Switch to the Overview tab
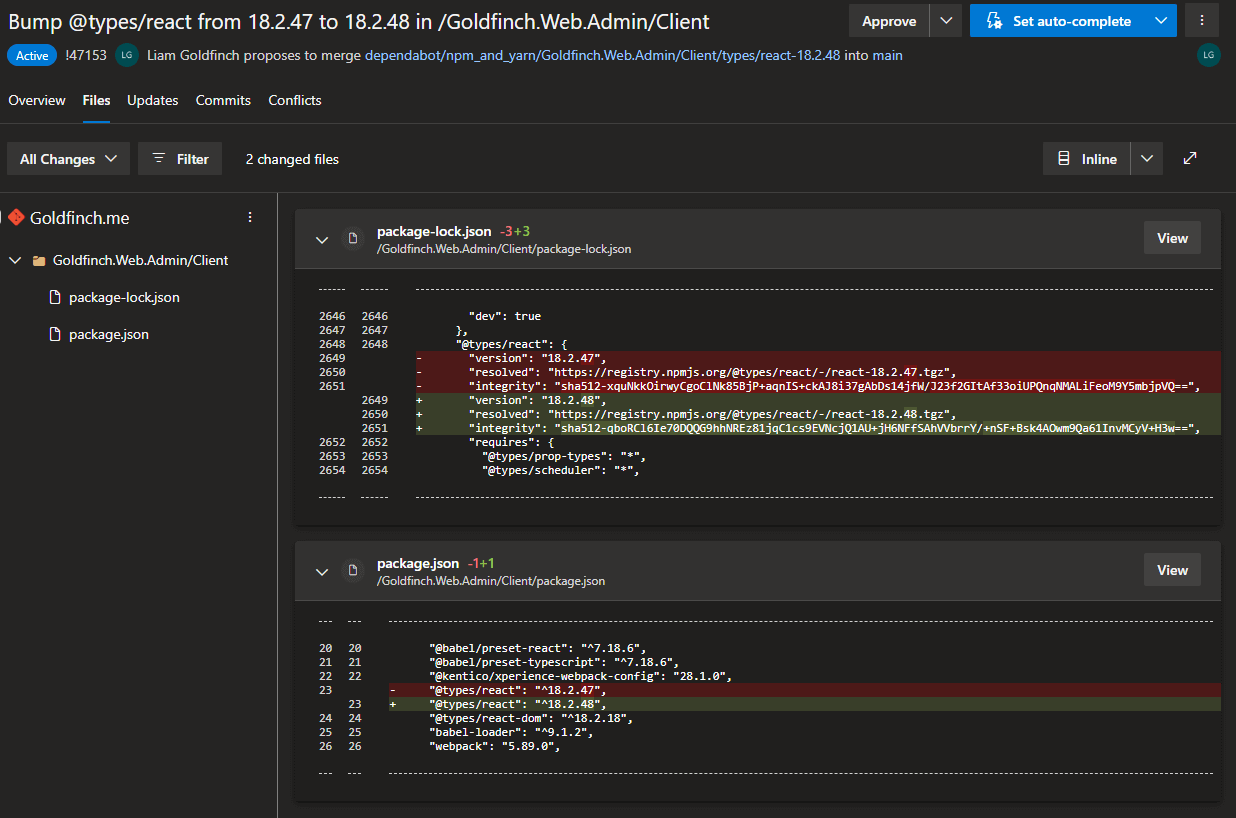 [37, 100]
